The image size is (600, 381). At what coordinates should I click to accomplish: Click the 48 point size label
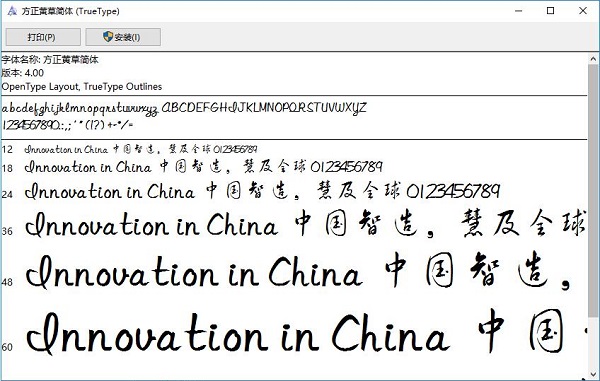point(7,282)
